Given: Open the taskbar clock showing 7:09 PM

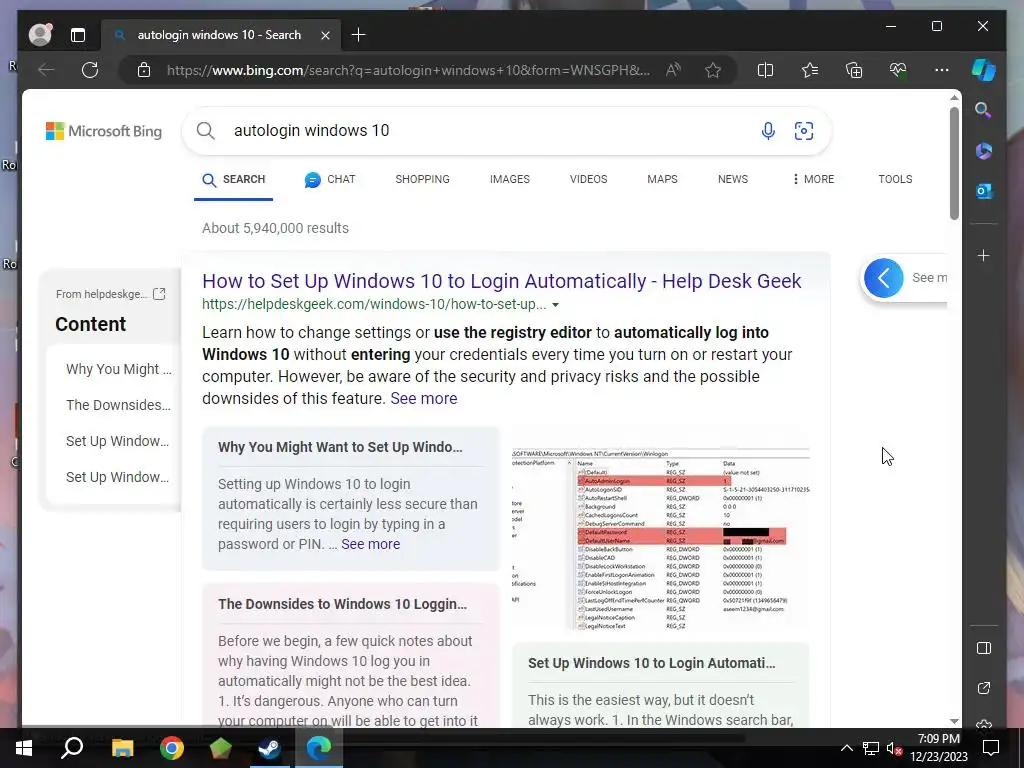Looking at the screenshot, I should 938,748.
